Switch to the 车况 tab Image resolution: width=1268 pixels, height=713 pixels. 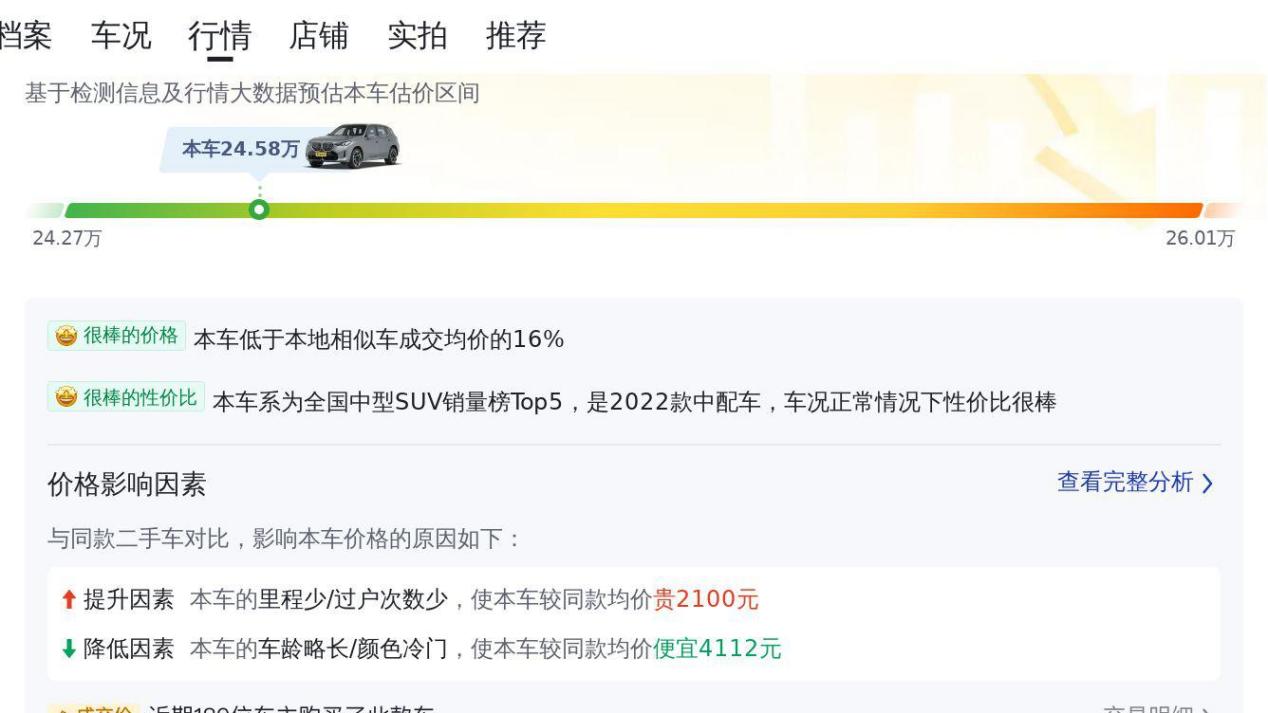(x=121, y=36)
